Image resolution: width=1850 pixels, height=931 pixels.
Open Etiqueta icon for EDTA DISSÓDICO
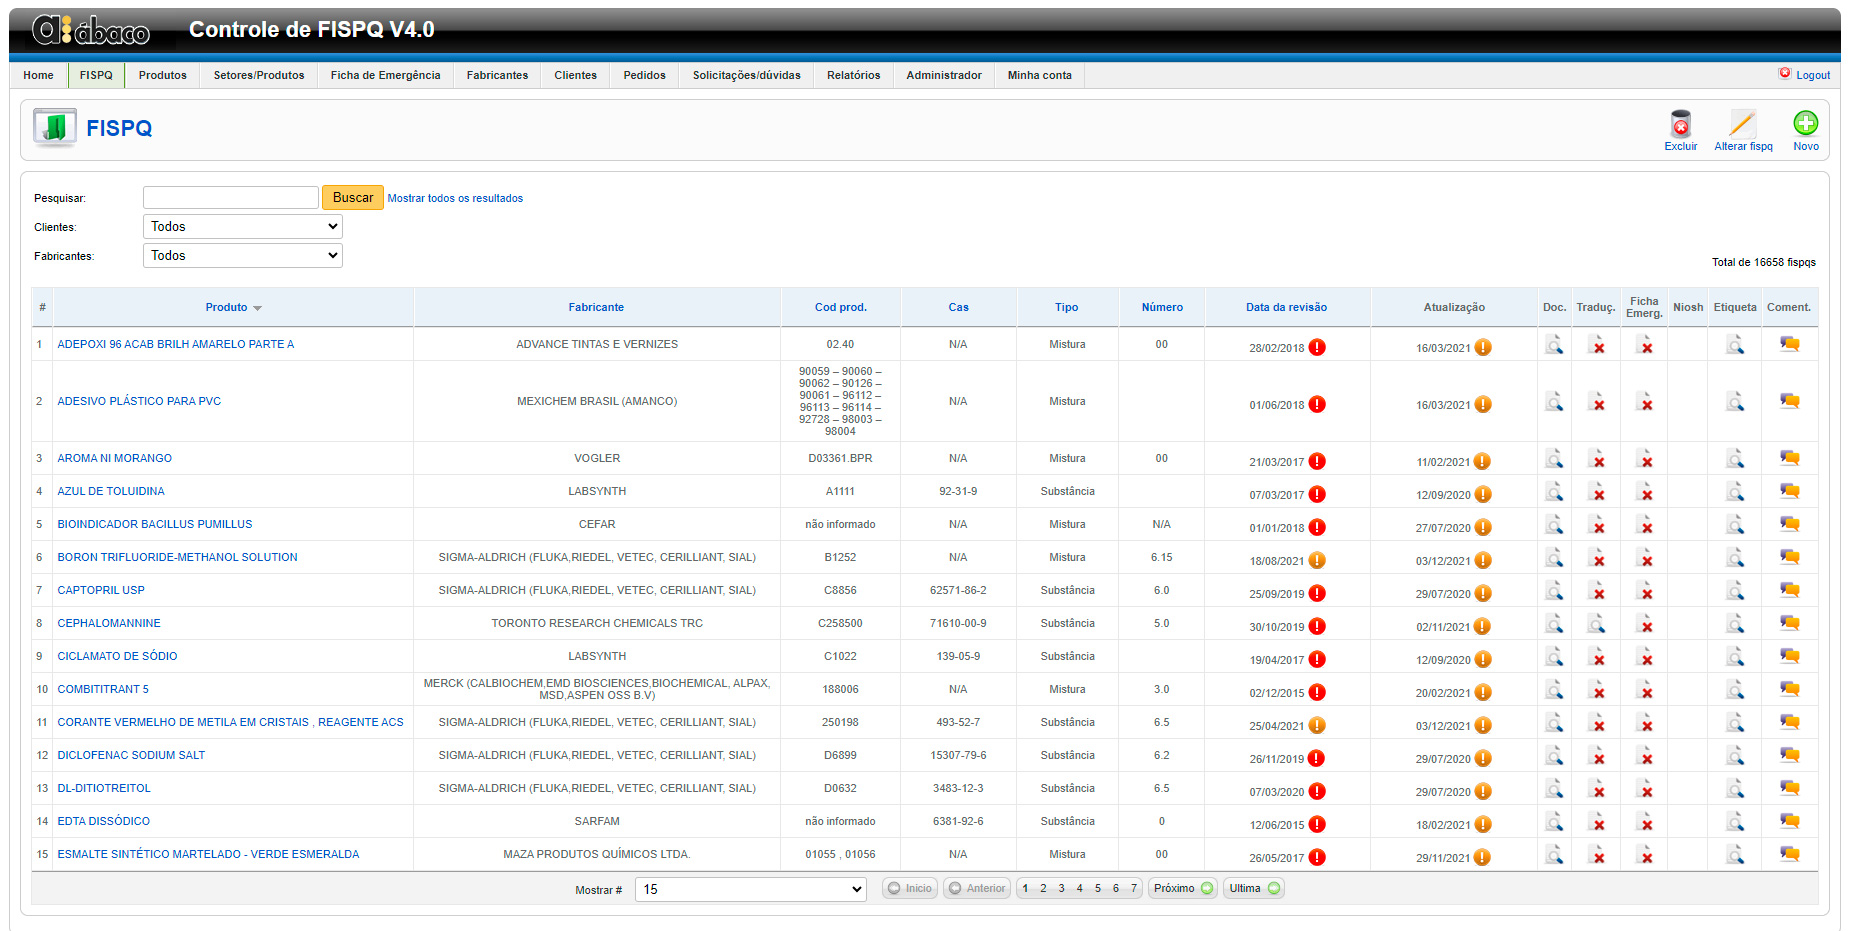[1735, 822]
